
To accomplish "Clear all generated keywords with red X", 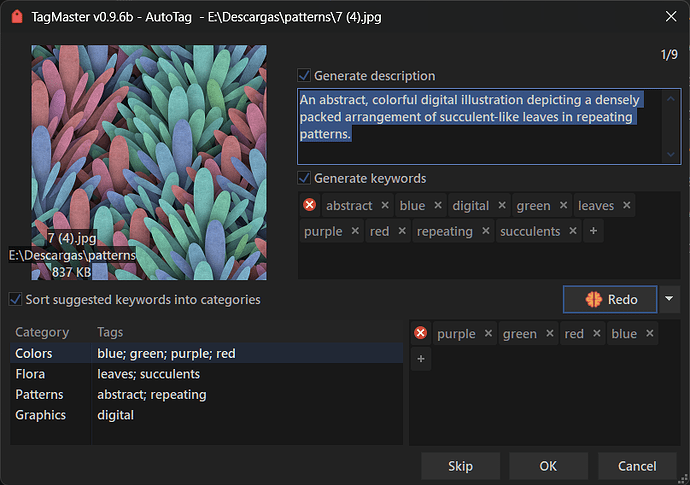I will pyautogui.click(x=310, y=206).
